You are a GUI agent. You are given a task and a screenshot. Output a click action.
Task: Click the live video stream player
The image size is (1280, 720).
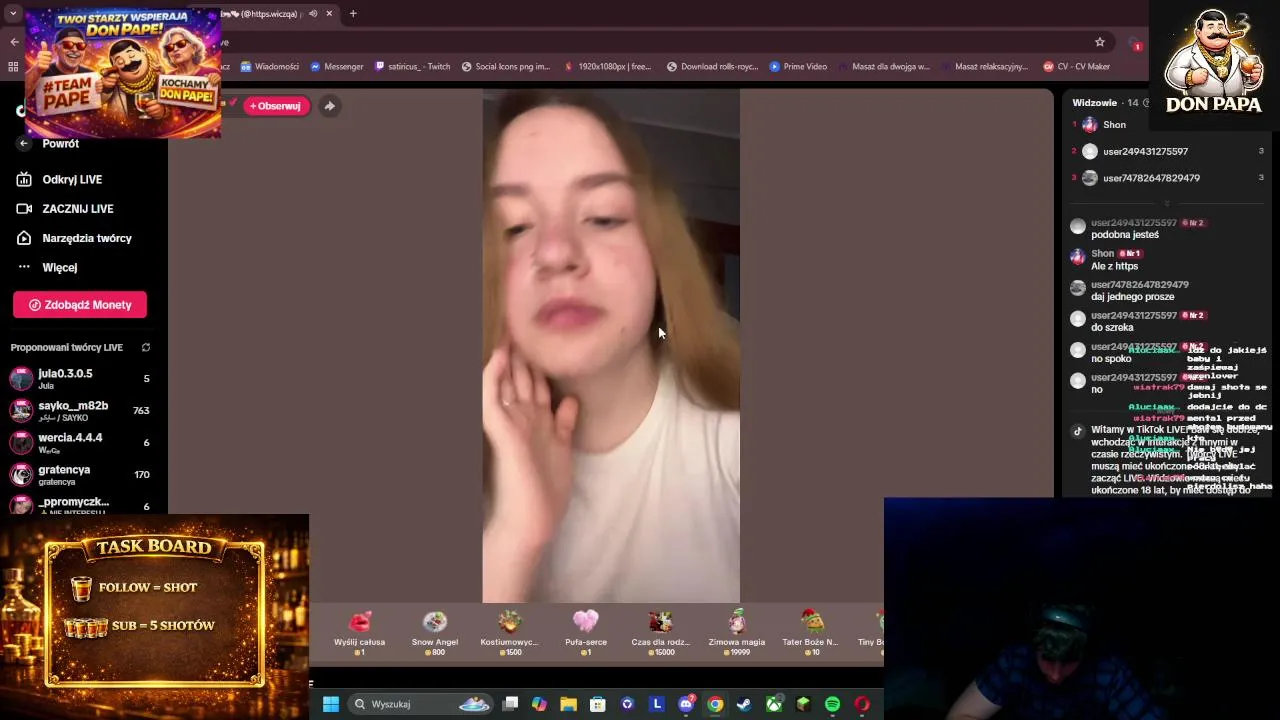point(611,346)
